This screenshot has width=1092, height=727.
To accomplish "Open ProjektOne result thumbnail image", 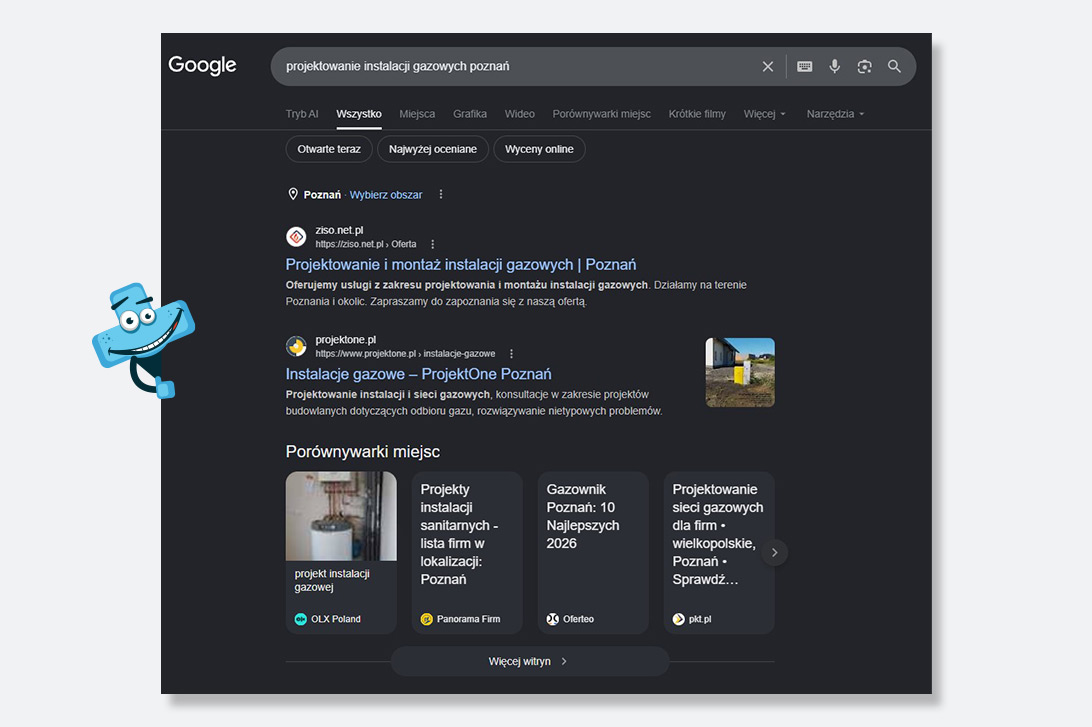I will coord(740,373).
